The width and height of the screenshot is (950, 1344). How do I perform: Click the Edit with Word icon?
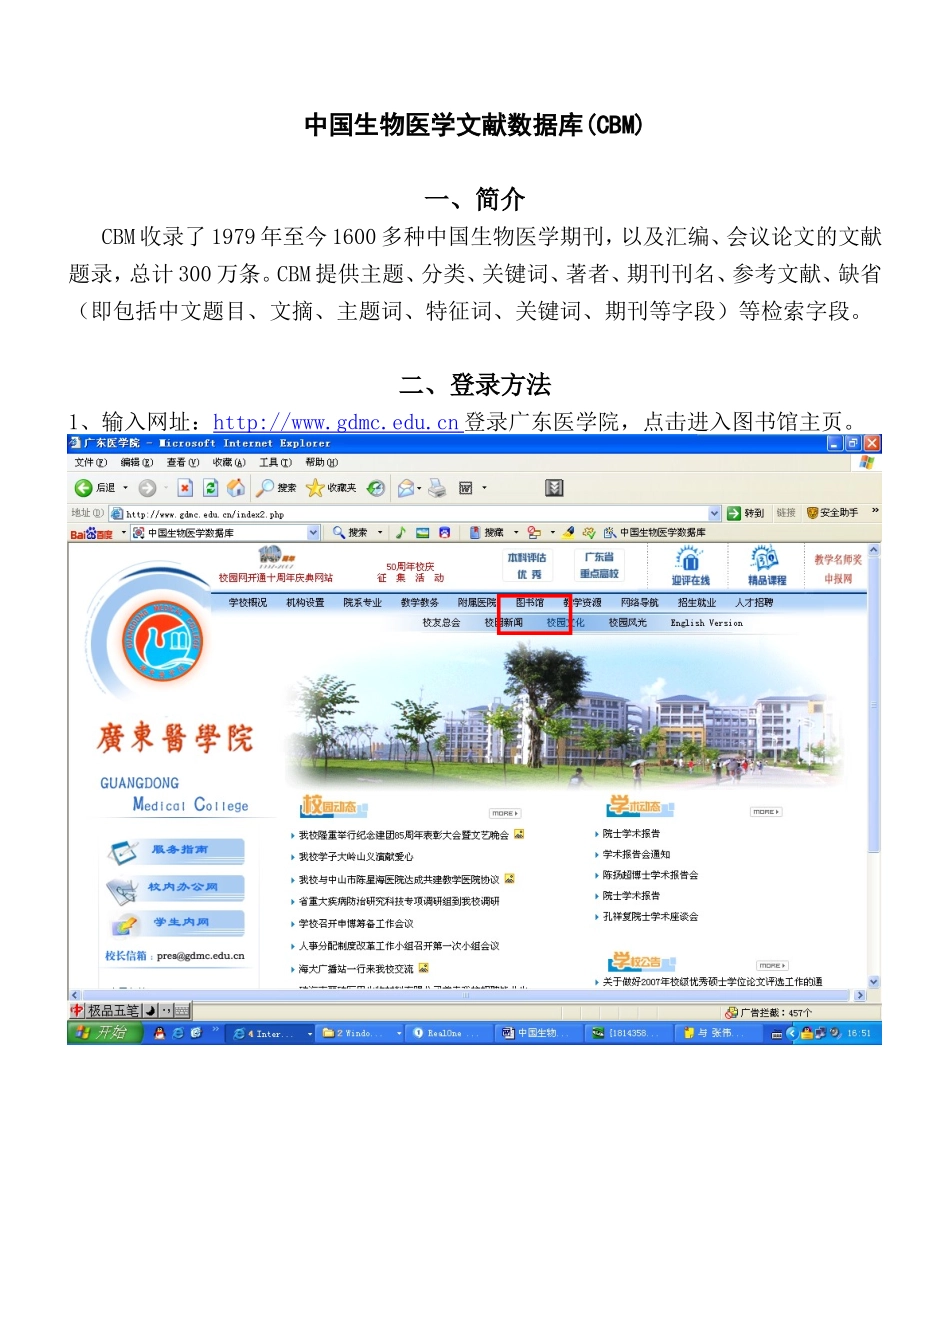tap(466, 488)
